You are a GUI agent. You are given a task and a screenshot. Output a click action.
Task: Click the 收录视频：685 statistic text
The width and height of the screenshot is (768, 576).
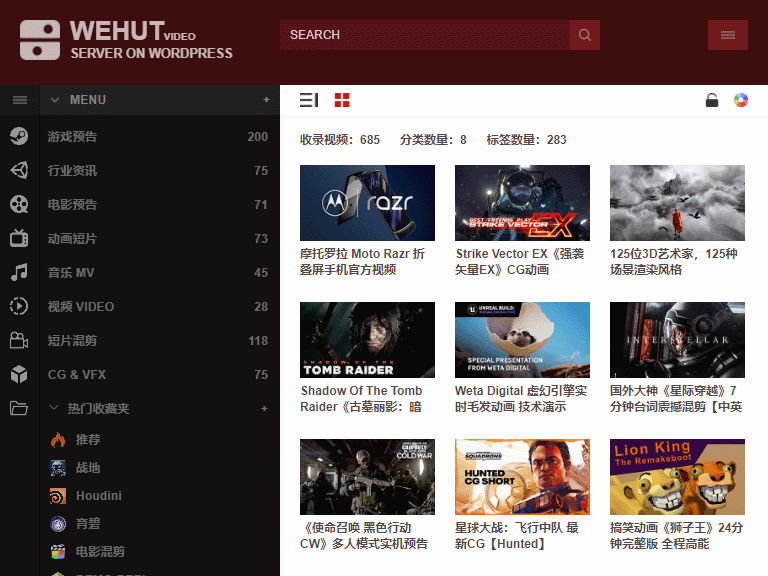coord(340,140)
